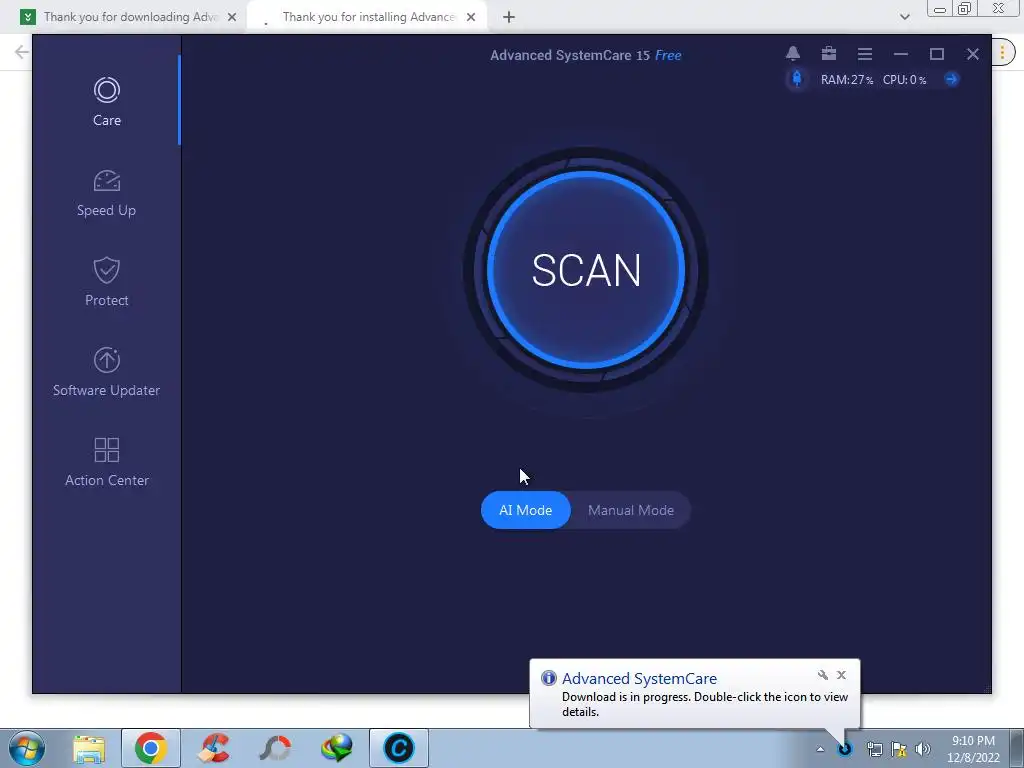This screenshot has width=1024, height=768.
Task: Open the Action Center panel
Action: (106, 462)
